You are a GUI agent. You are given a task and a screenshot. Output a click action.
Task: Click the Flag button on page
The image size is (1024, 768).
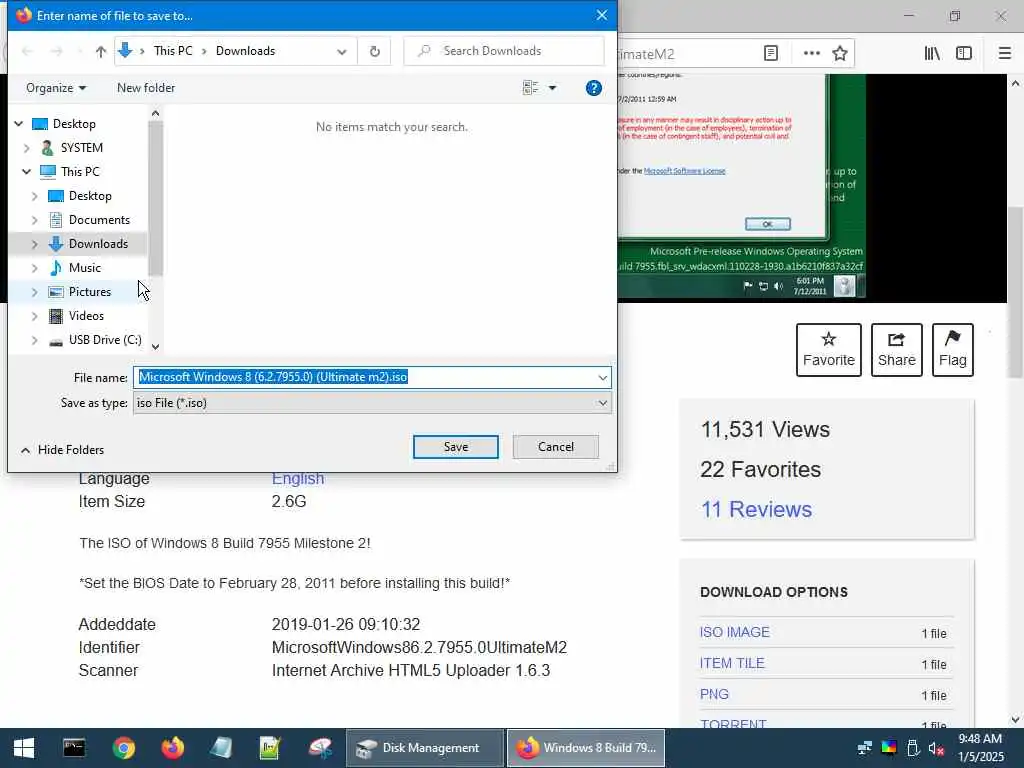(x=953, y=350)
